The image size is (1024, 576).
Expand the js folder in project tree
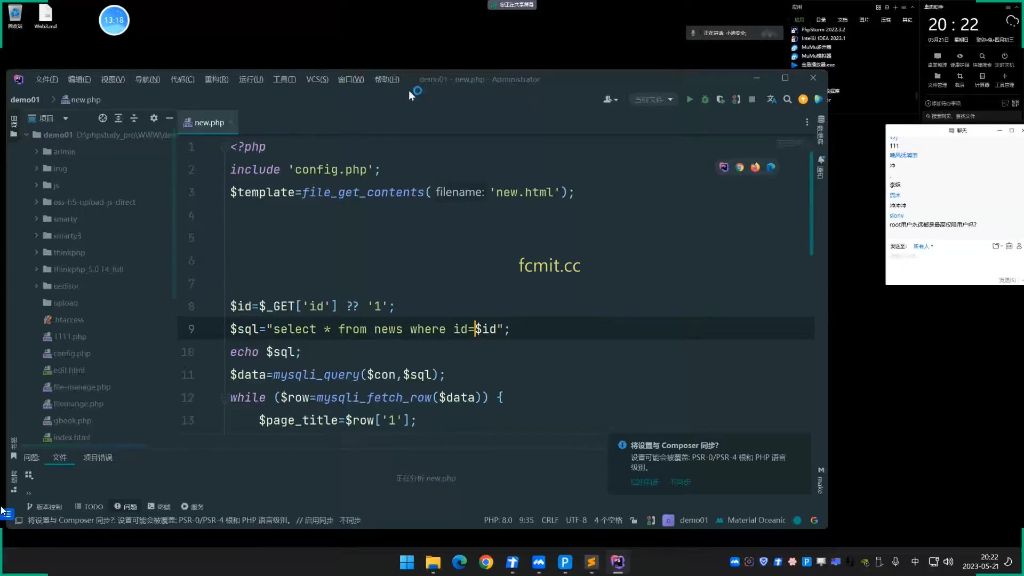click(37, 185)
